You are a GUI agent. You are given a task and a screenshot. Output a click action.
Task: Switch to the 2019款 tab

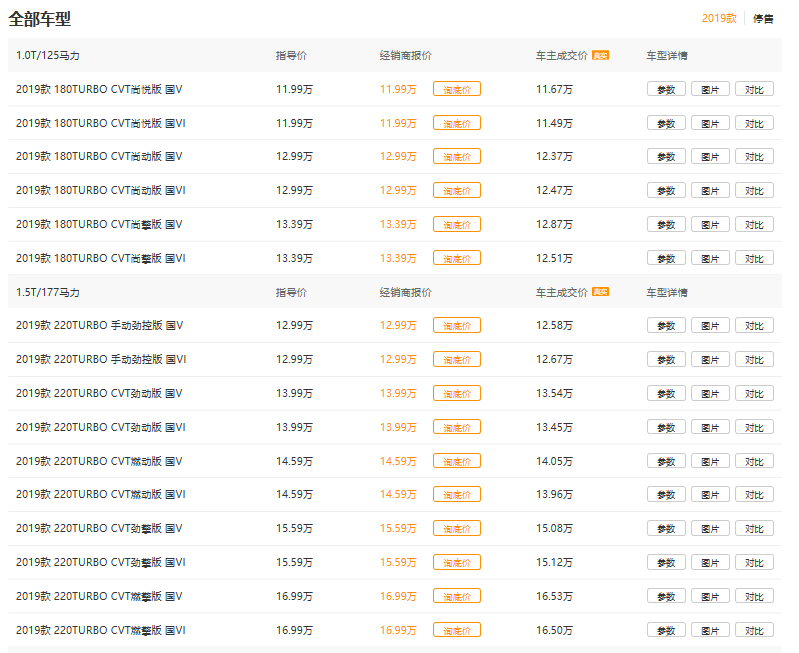coord(718,18)
